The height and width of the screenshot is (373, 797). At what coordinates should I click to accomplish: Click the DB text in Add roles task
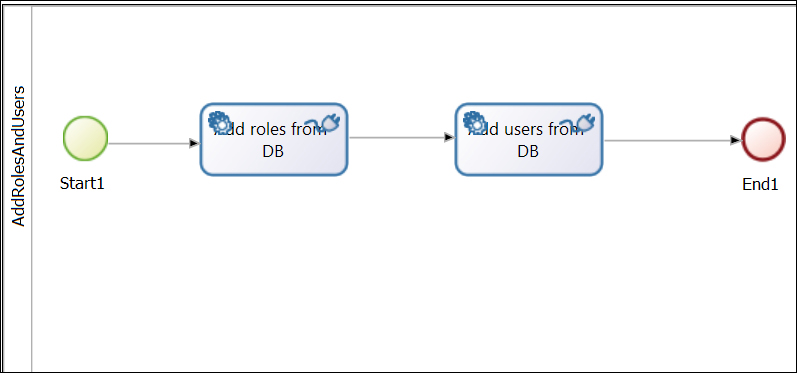(273, 151)
